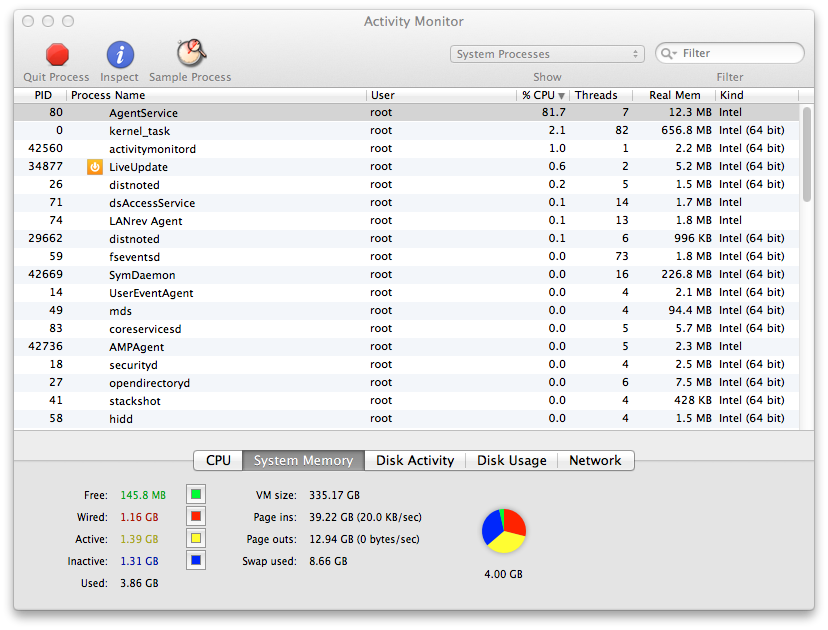Select the distnoted process with PID 29662
The width and height of the screenshot is (828, 630).
pyautogui.click(x=407, y=238)
